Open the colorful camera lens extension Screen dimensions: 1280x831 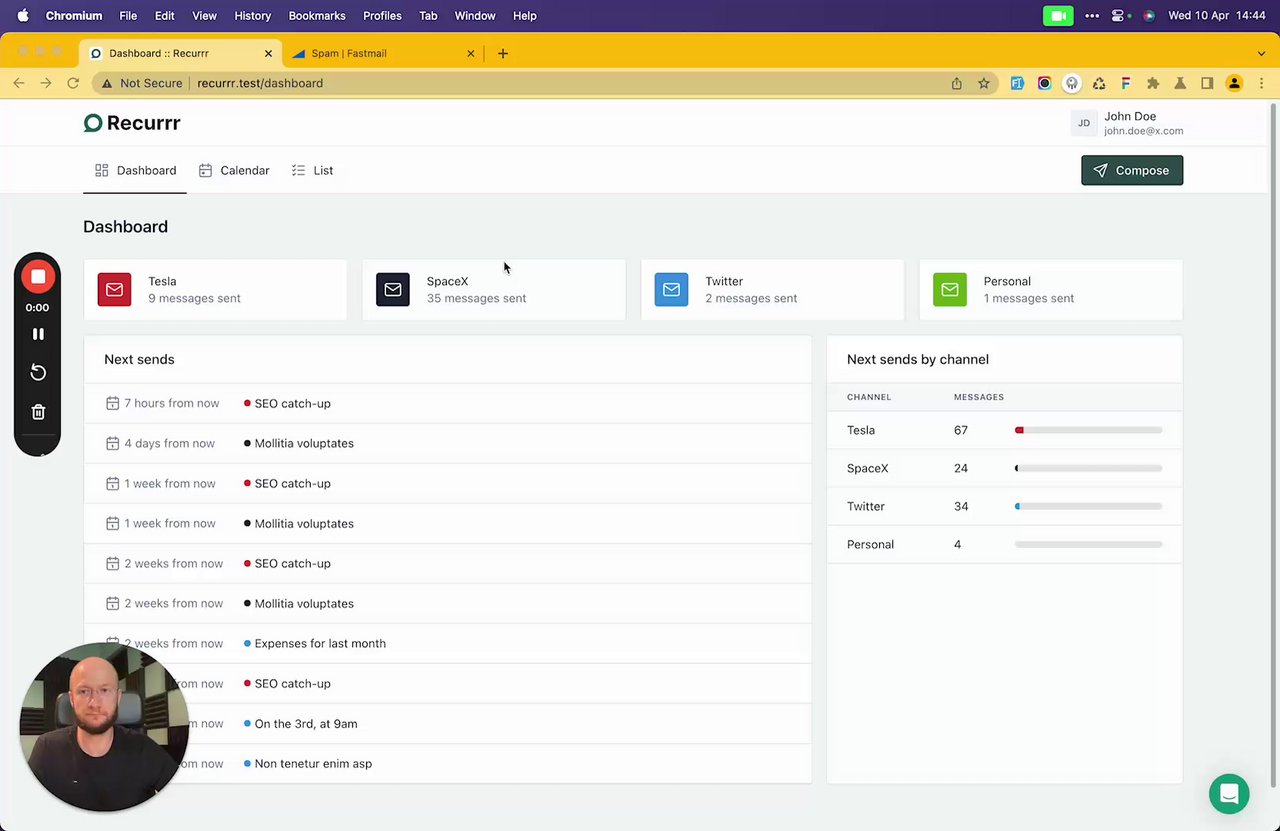1044,83
